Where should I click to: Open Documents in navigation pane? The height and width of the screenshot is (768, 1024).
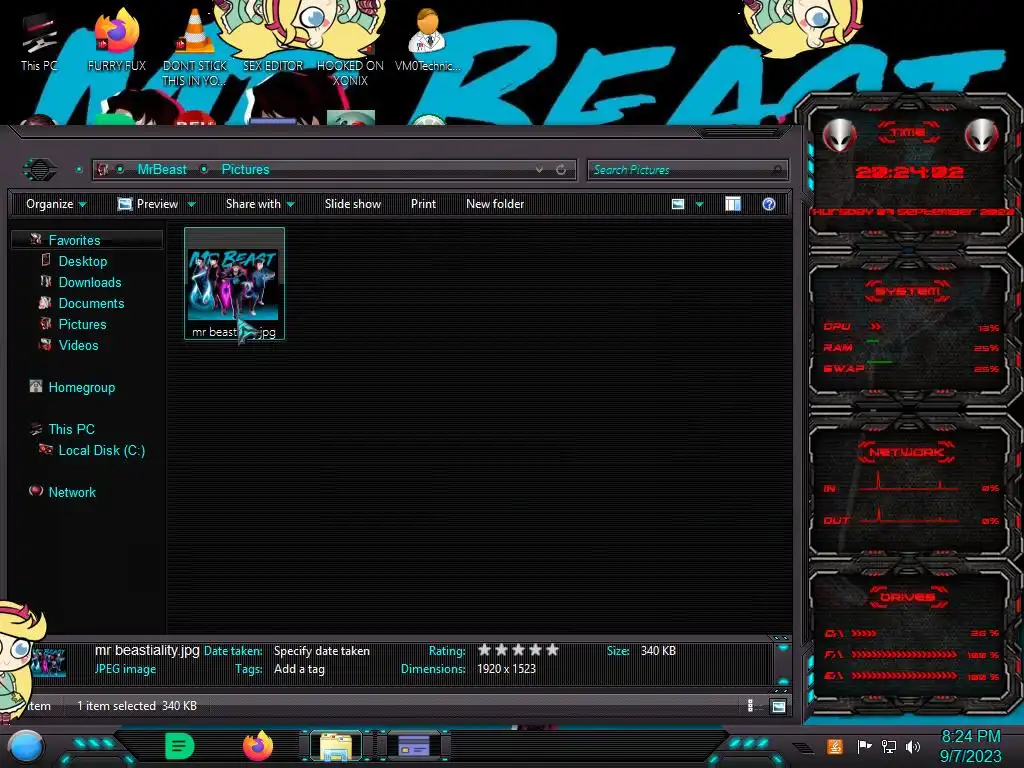tap(91, 303)
